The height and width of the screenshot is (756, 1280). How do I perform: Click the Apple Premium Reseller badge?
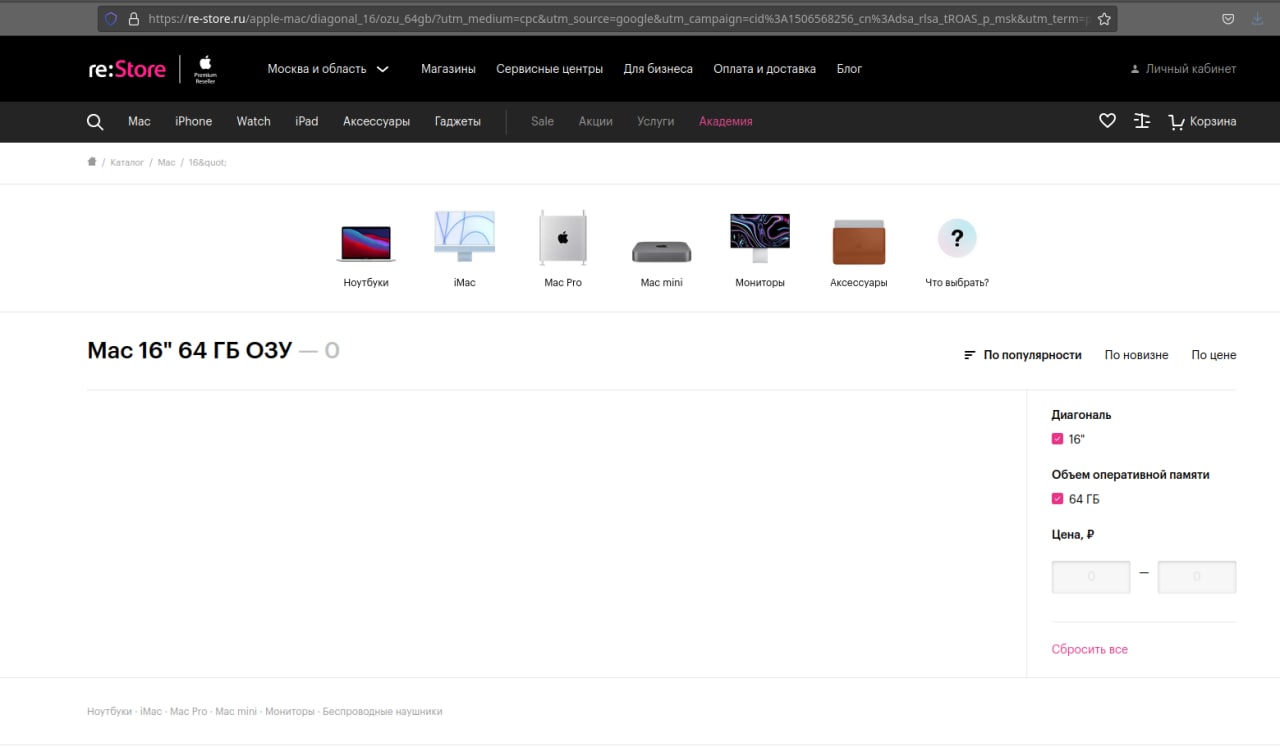pos(205,69)
